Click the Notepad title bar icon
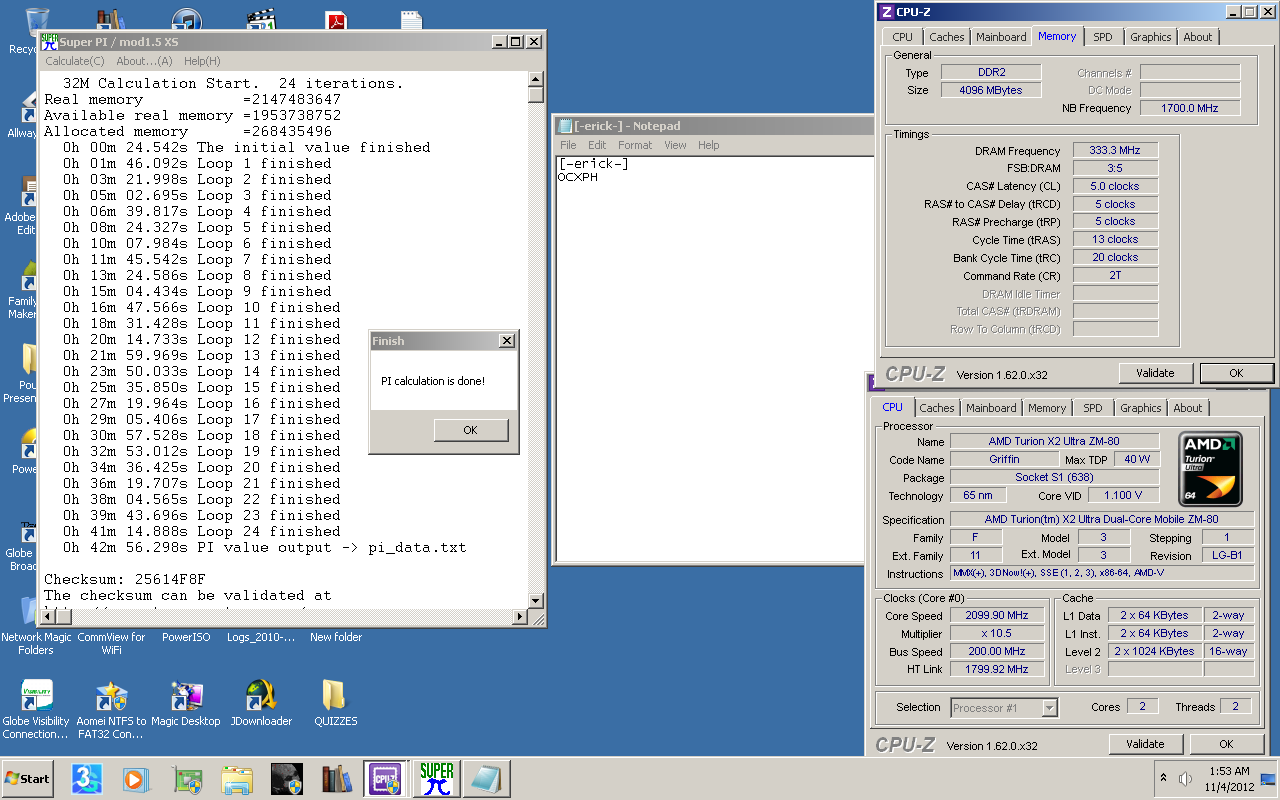Screen dimensions: 1280x800 click(x=565, y=126)
